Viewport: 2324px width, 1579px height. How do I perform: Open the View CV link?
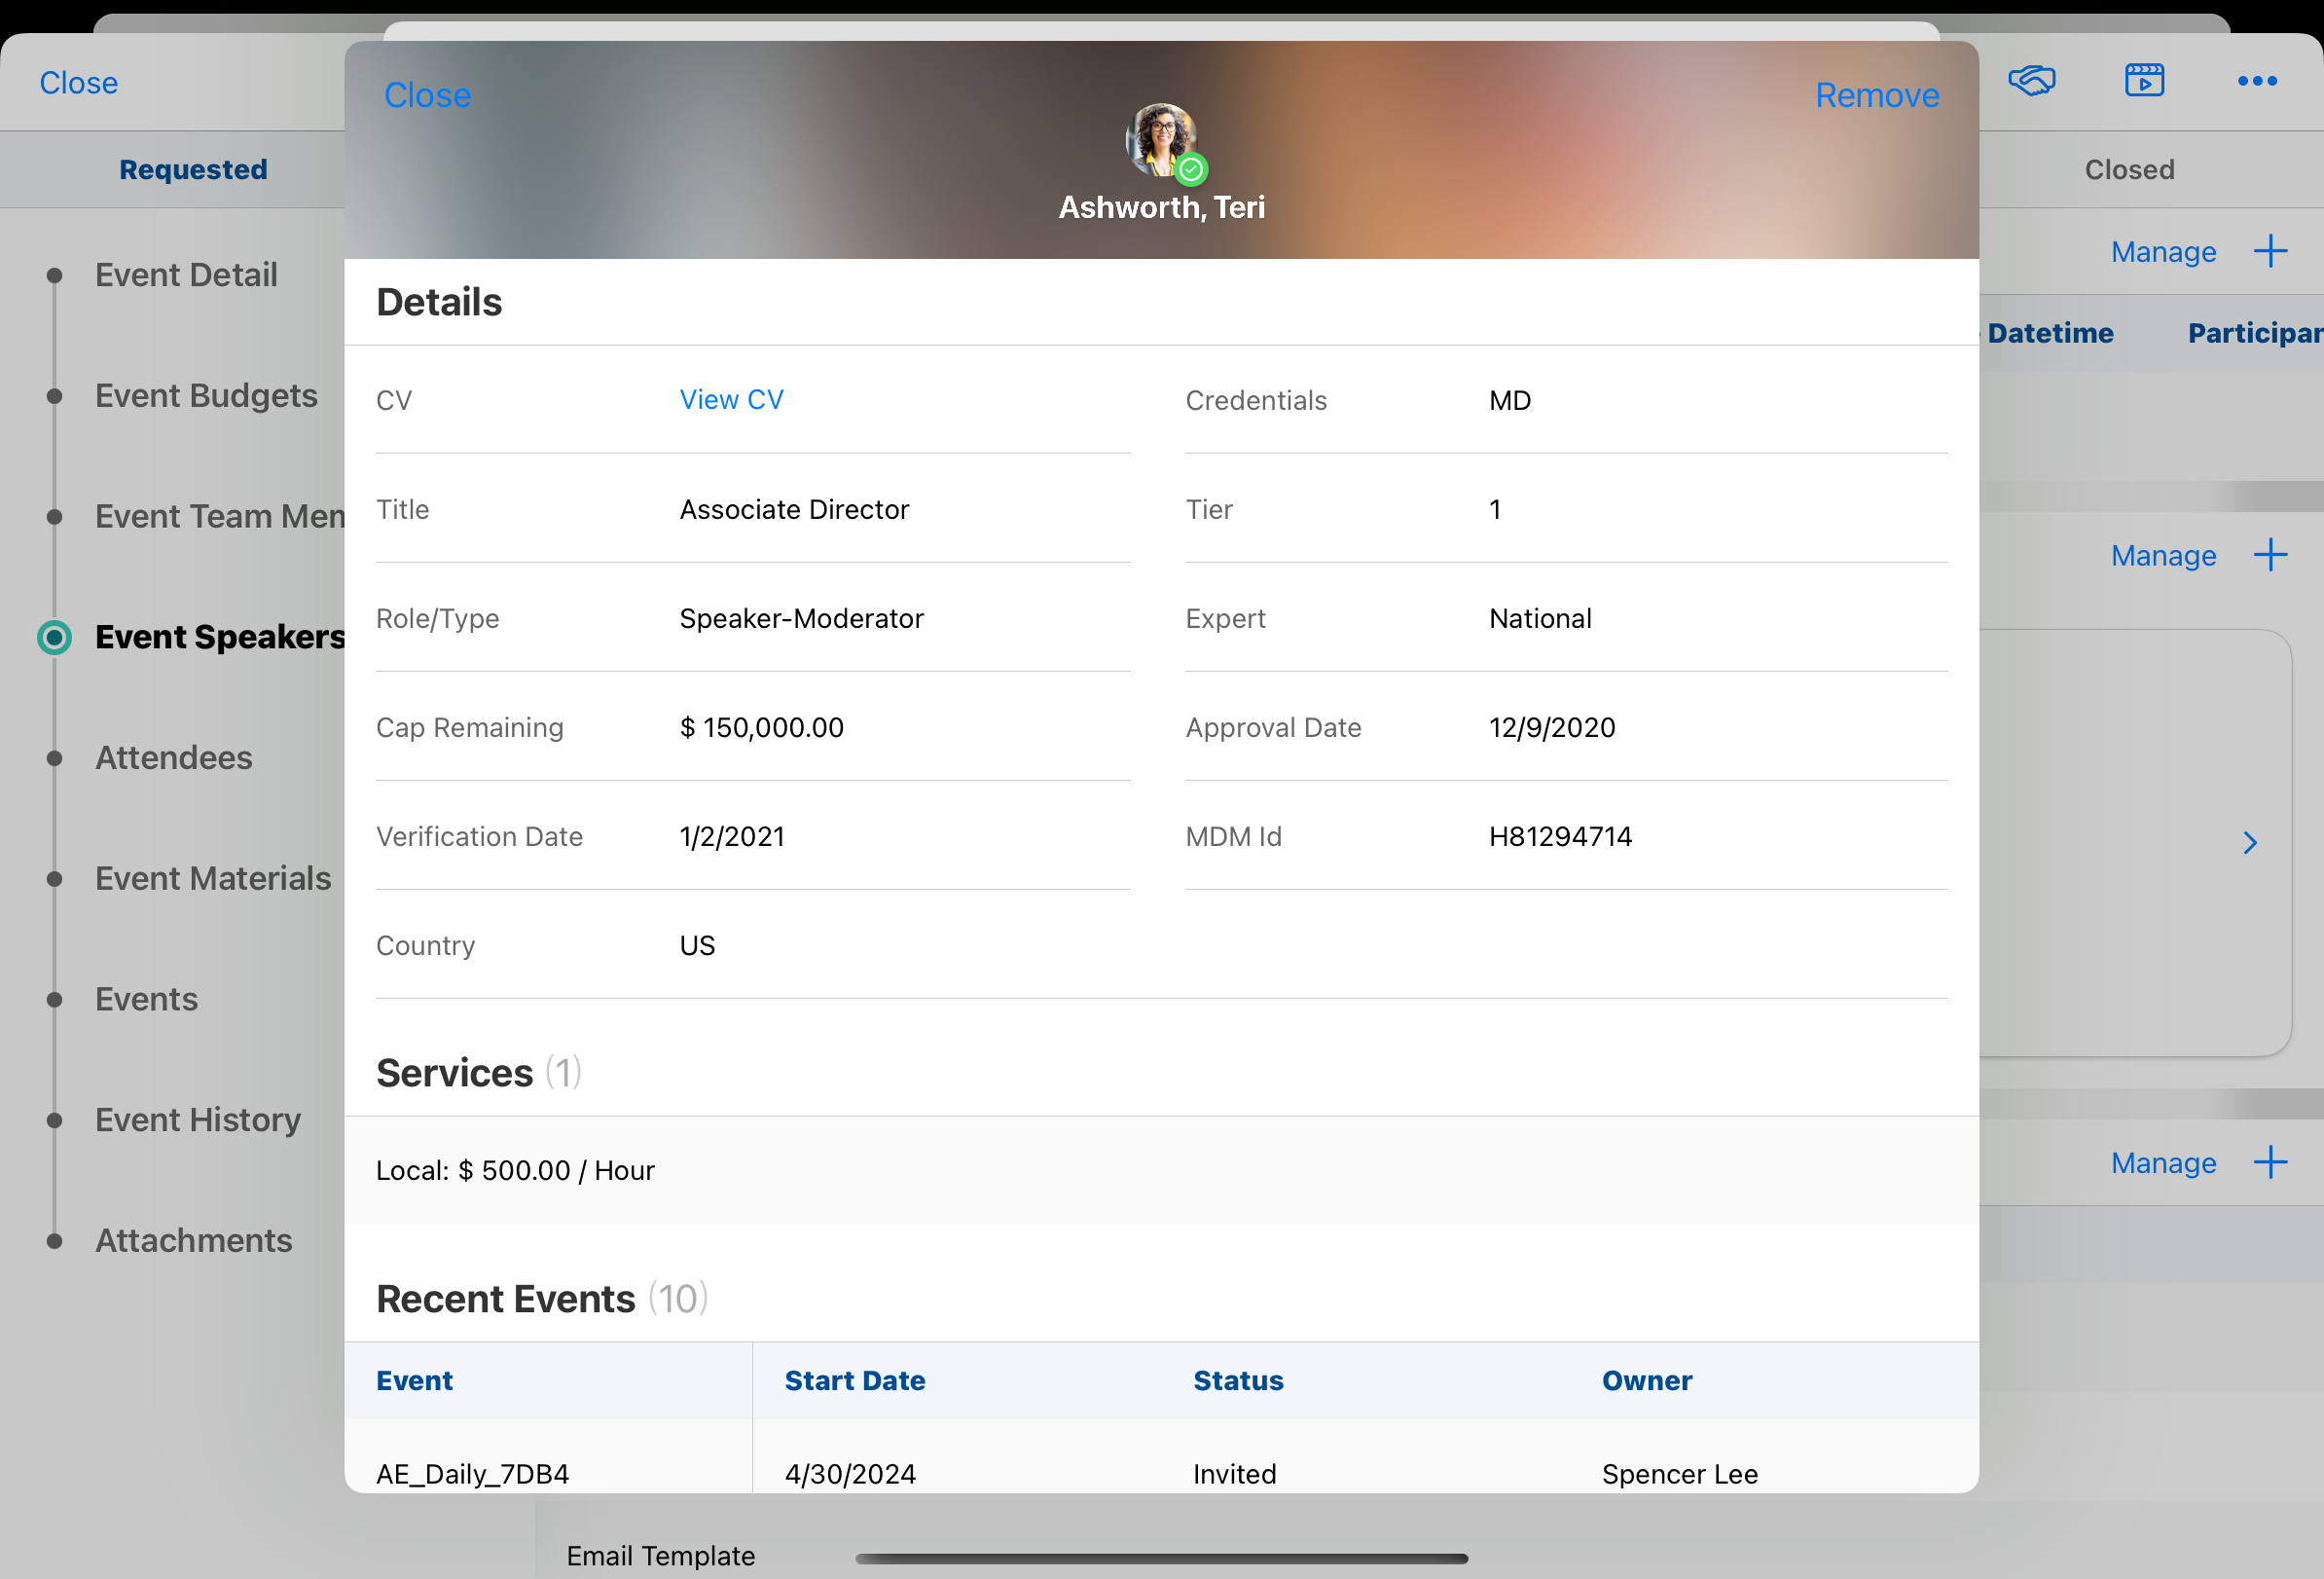pyautogui.click(x=731, y=400)
